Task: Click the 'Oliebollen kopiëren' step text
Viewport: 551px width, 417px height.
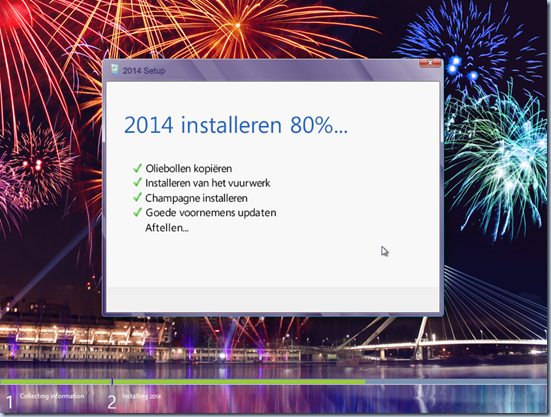Action: (189, 169)
